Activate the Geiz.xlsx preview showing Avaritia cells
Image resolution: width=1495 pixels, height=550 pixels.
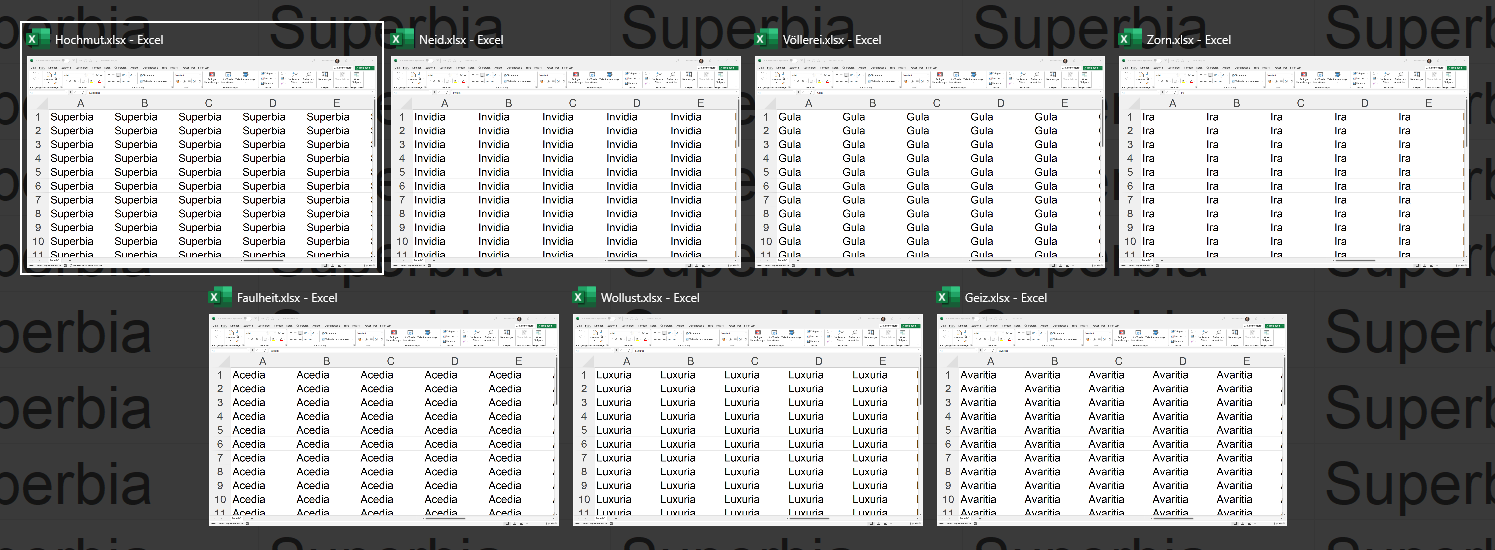[1112, 420]
